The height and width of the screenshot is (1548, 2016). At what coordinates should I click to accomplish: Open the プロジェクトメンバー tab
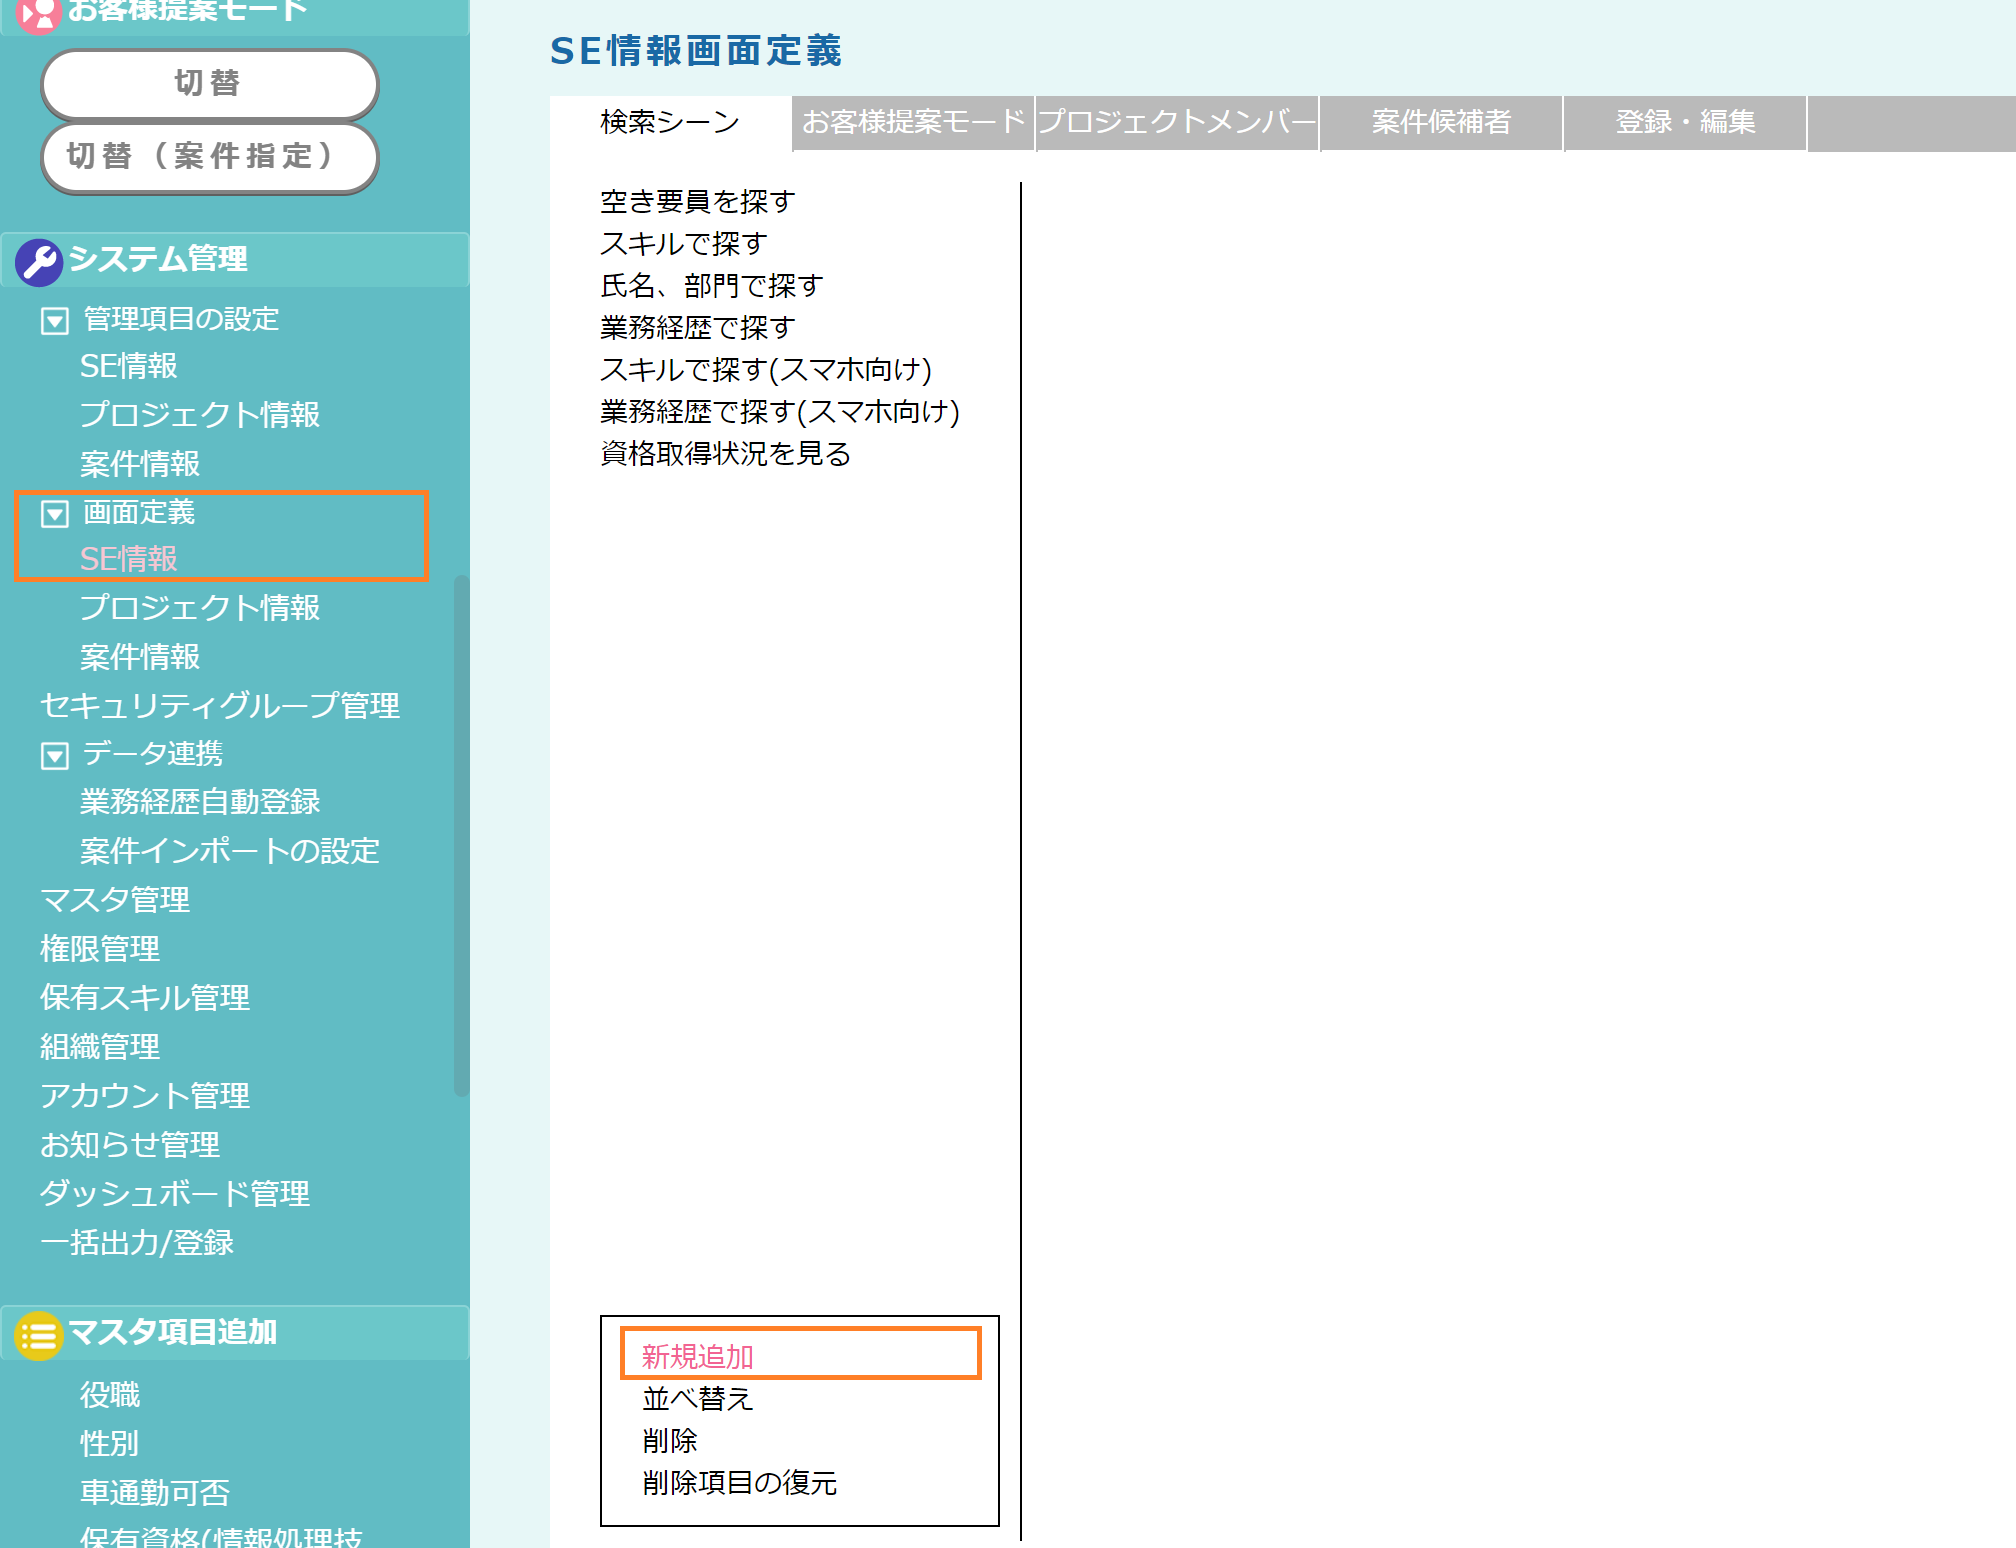tap(1177, 122)
